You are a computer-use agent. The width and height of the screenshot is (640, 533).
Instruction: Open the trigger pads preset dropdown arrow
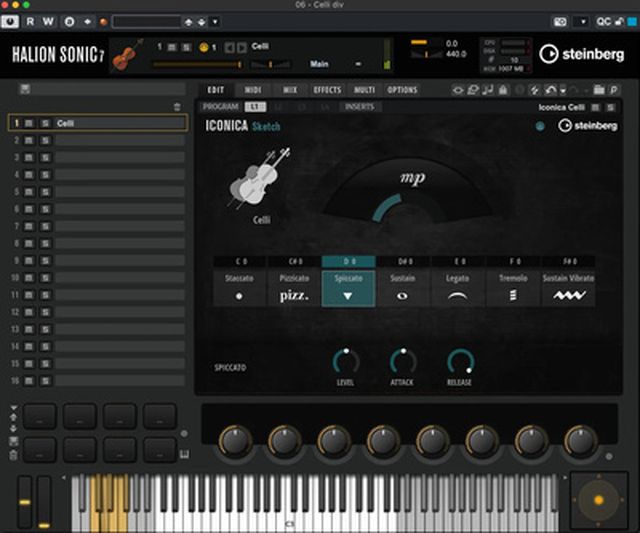[13, 408]
